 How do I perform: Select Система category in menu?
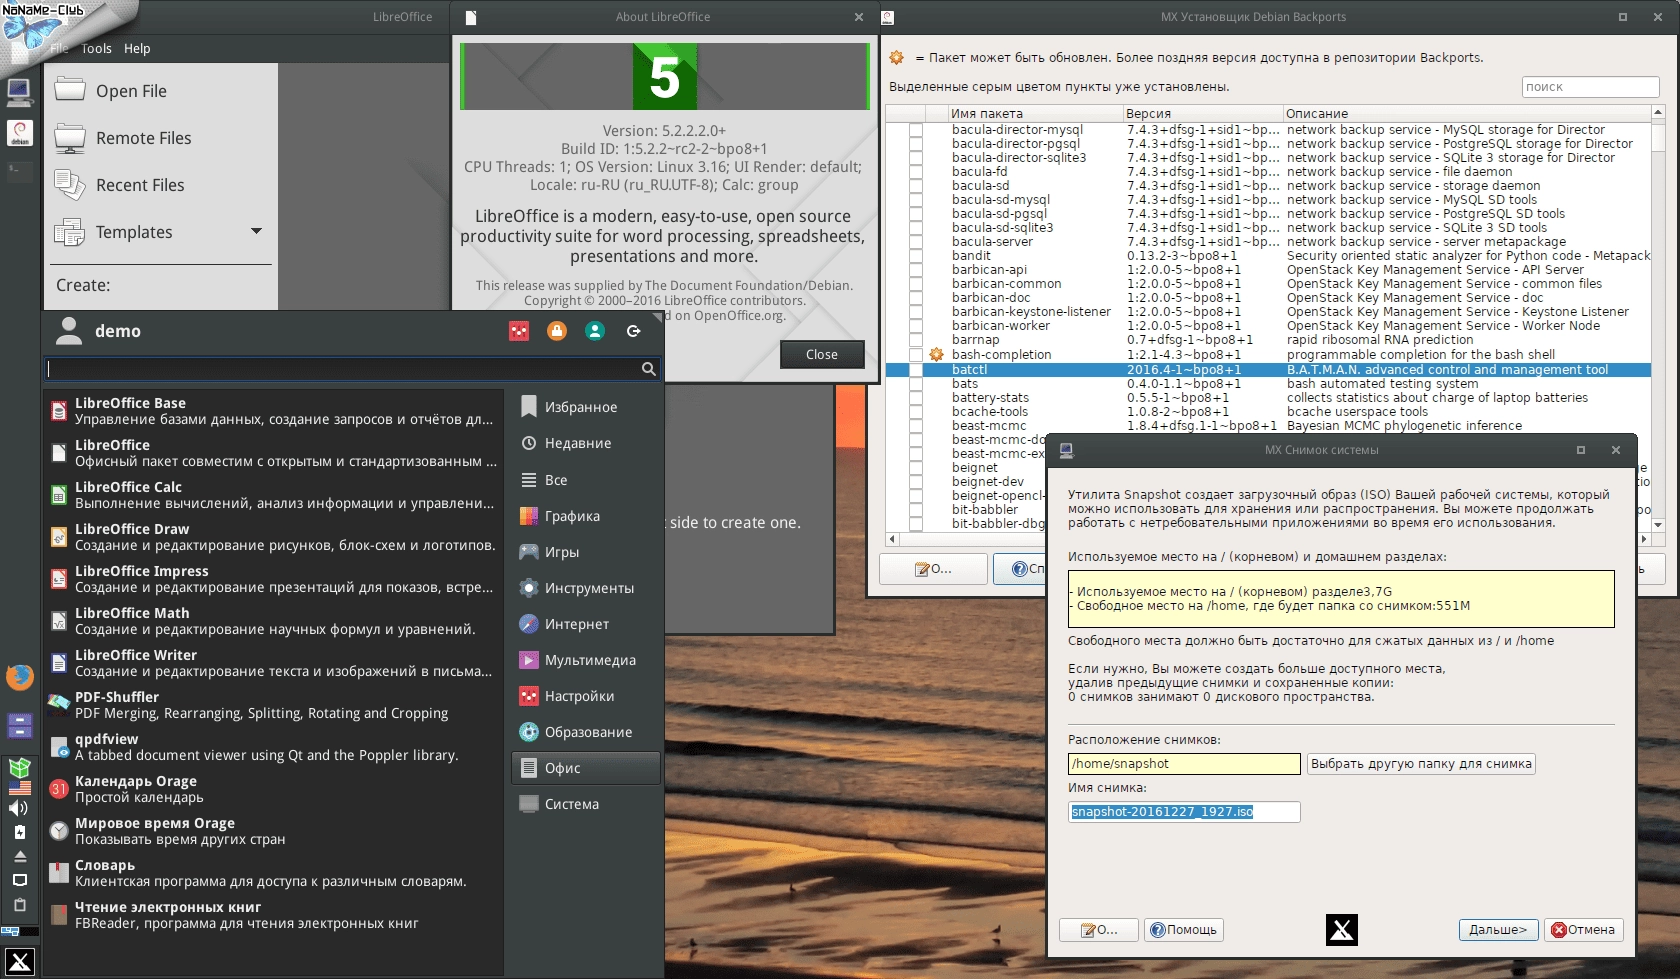(586, 804)
